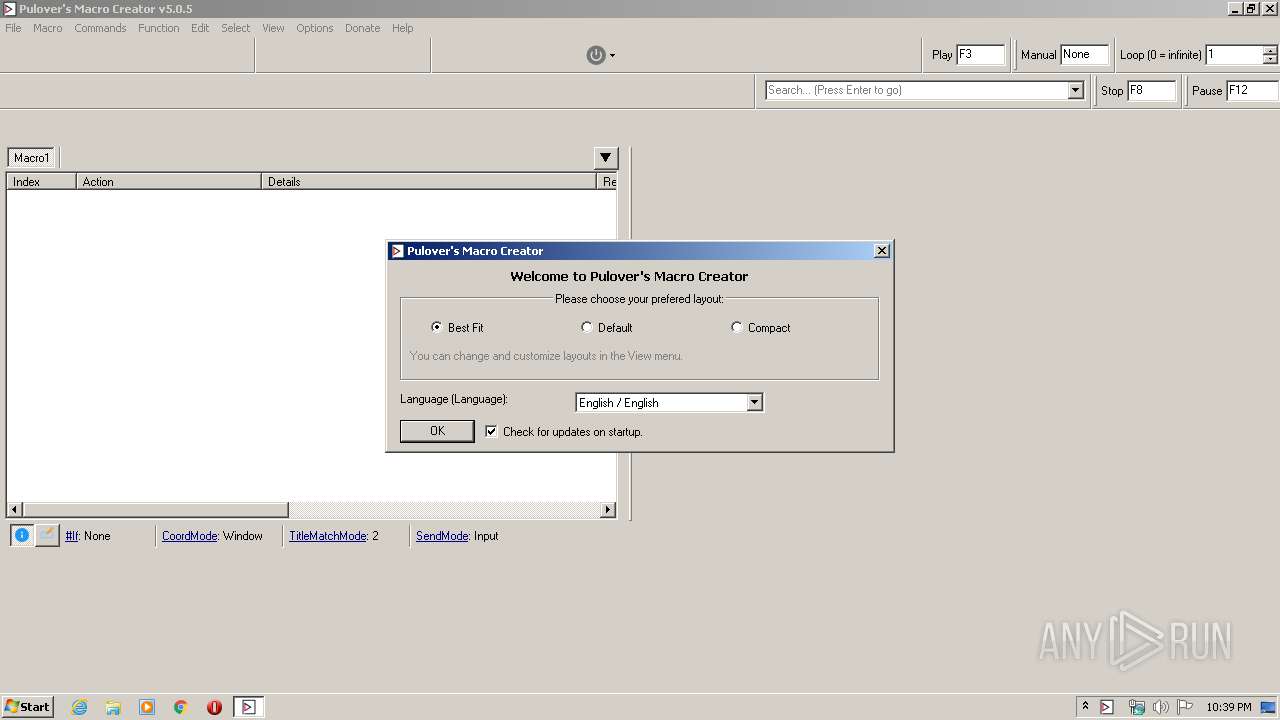1280x720 pixels.
Task: Click the volume speaker tray icon
Action: click(1160, 707)
